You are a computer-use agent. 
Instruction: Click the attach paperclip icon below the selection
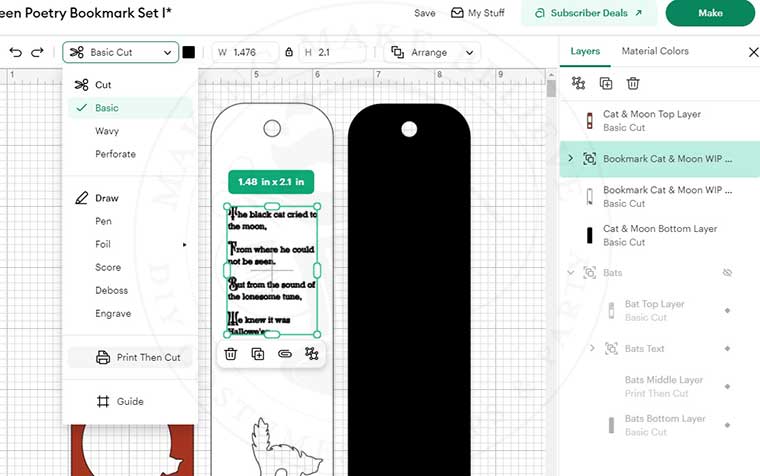[x=285, y=353]
